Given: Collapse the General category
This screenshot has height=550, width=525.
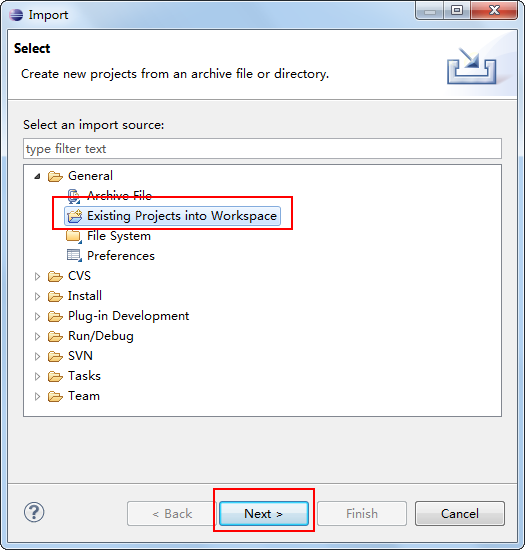Looking at the screenshot, I should point(37,176).
